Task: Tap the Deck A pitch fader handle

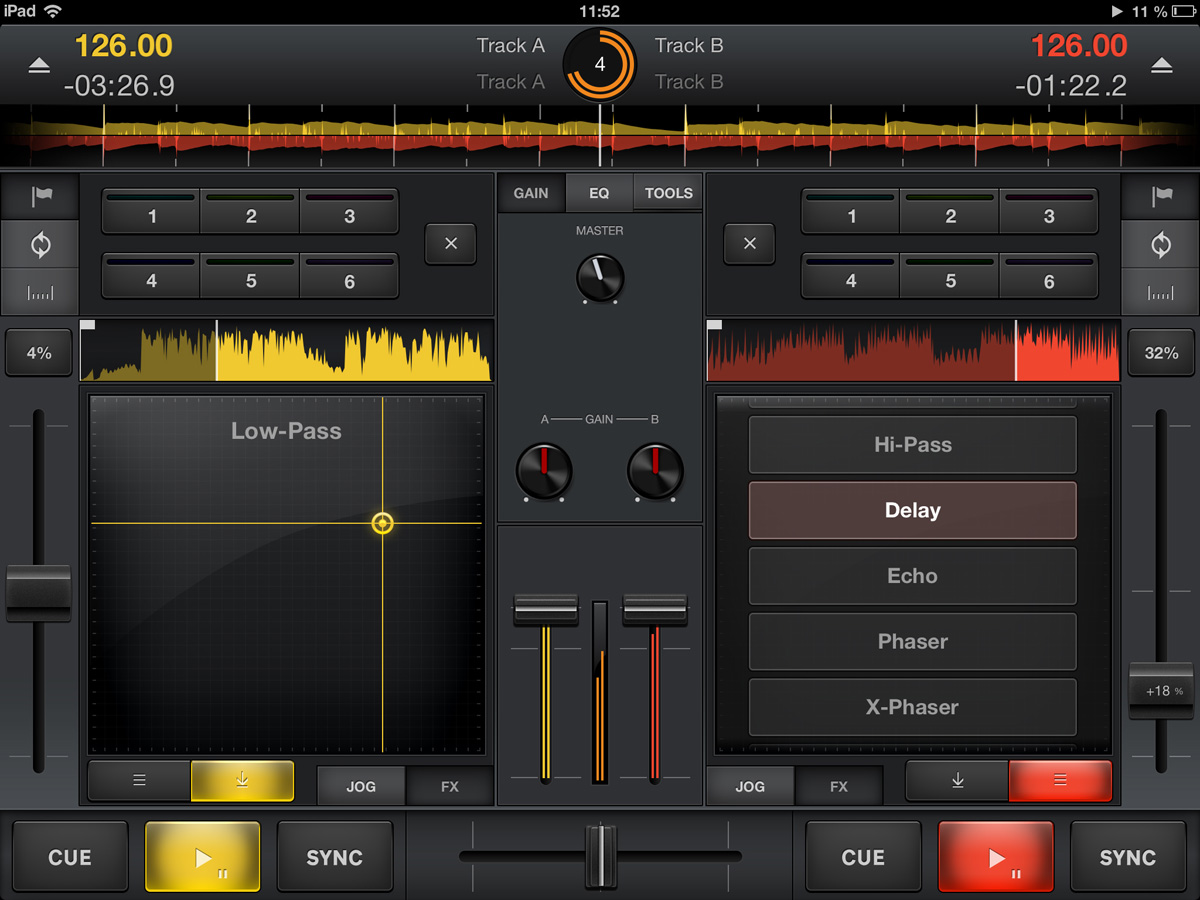Action: pos(38,593)
